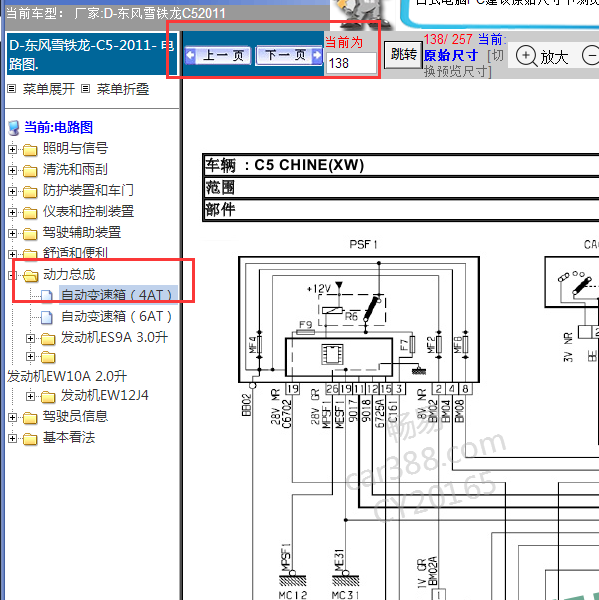The height and width of the screenshot is (600, 599).
Task: Click the MC31 ground label in diagram
Action: 346,595
